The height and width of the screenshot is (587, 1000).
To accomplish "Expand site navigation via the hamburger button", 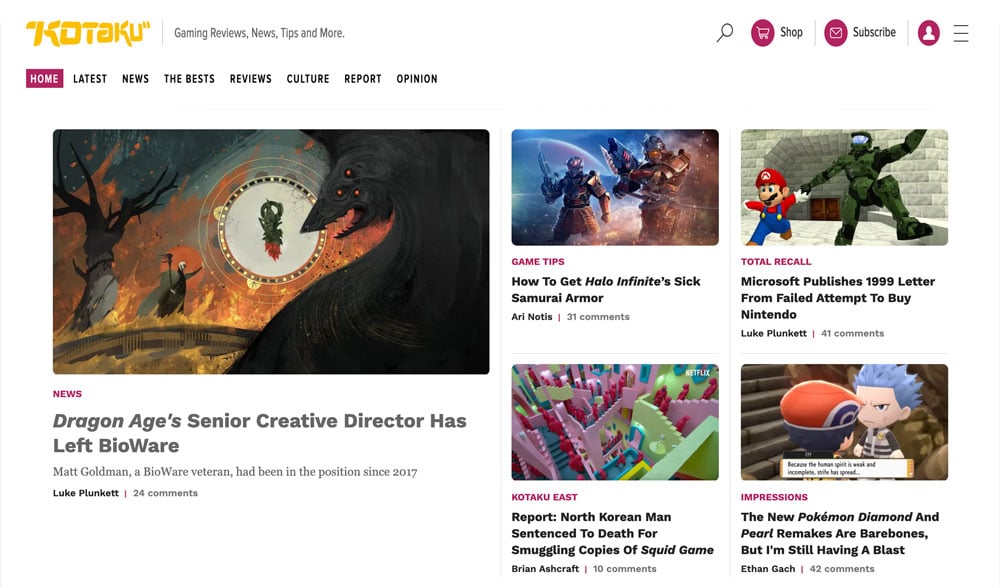I will click(x=961, y=31).
